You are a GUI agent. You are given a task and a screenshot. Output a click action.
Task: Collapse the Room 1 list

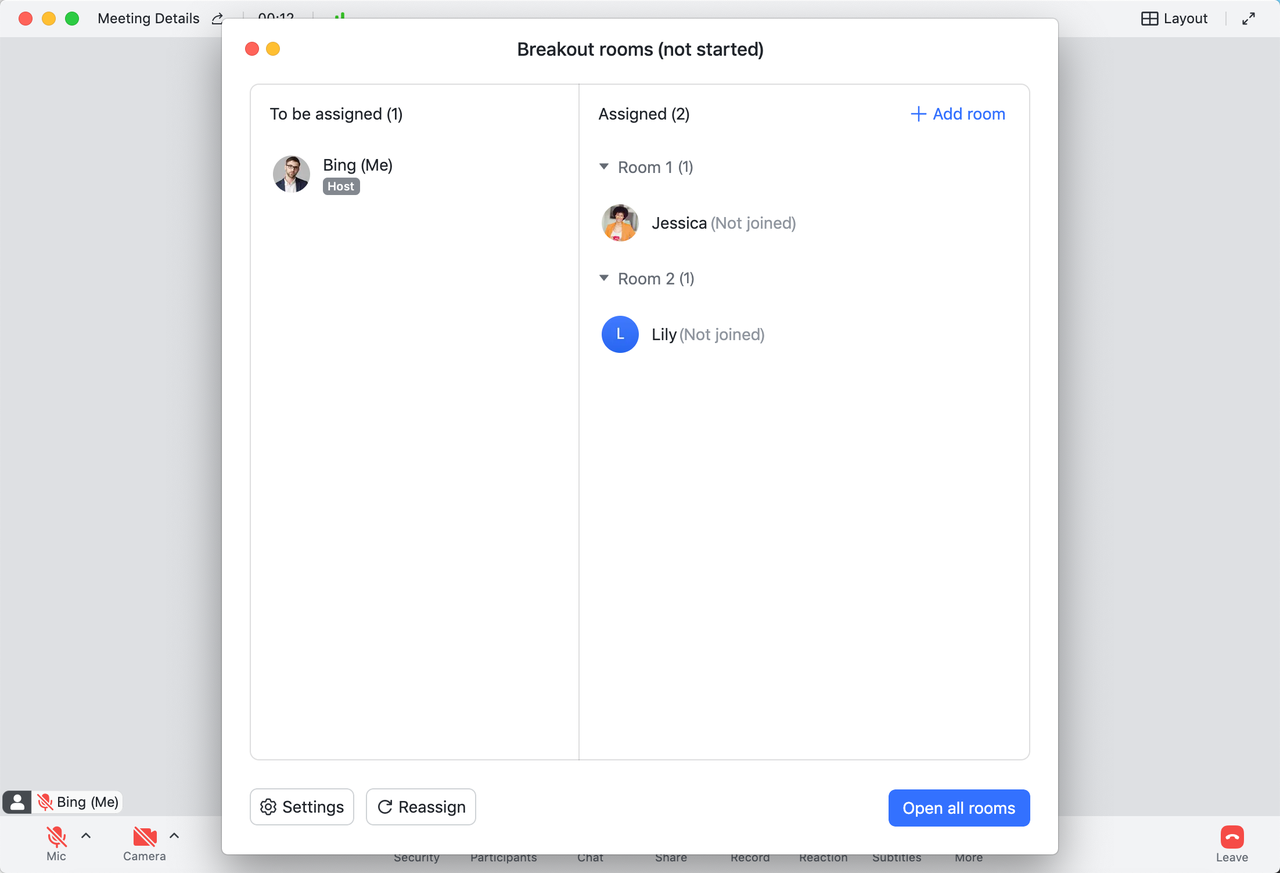tap(604, 167)
